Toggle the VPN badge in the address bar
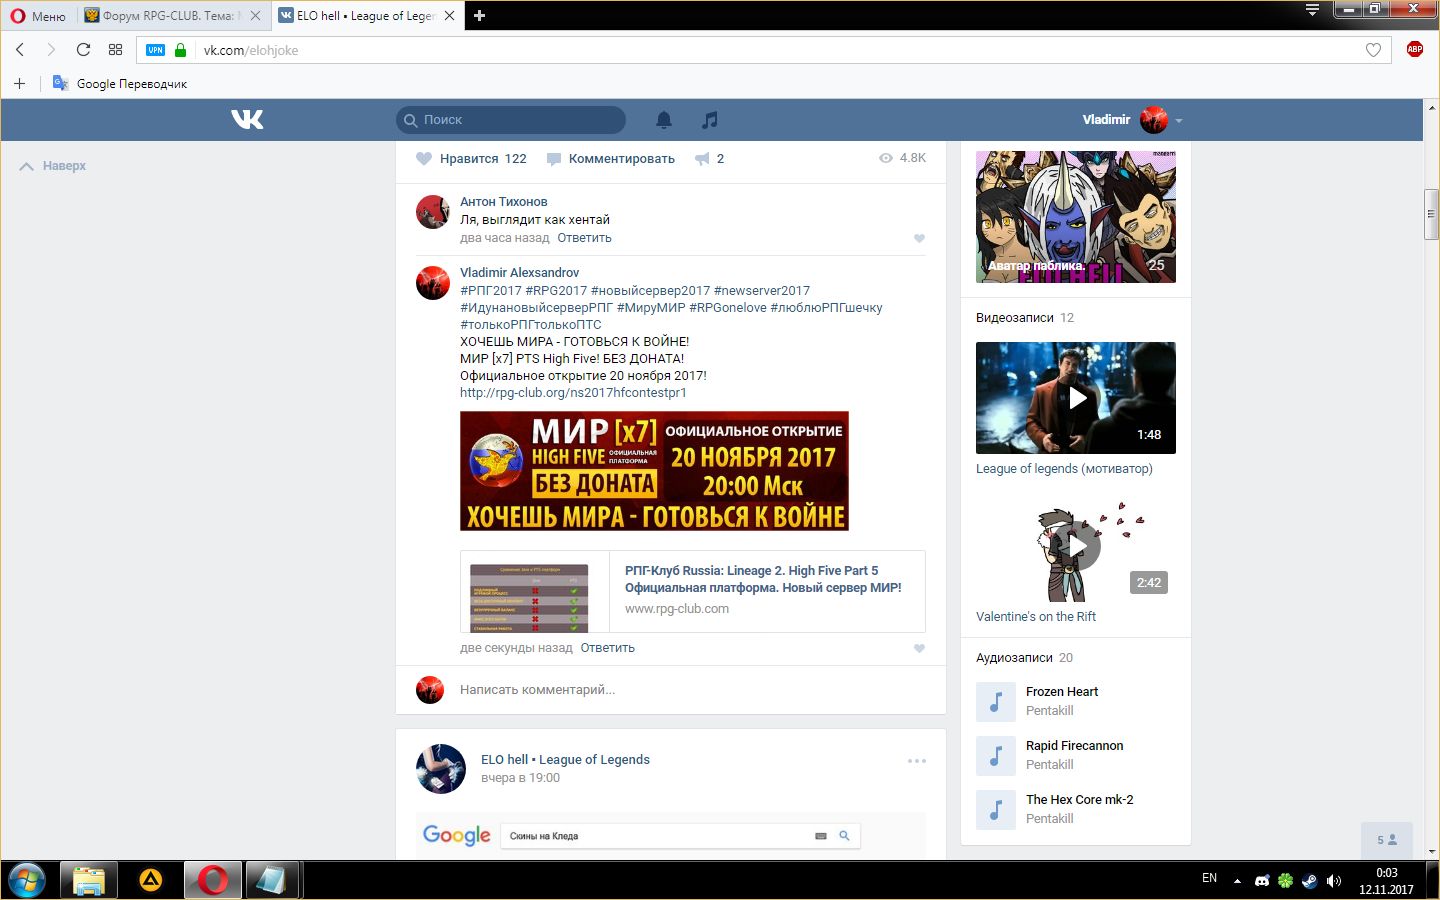This screenshot has width=1440, height=900. pyautogui.click(x=155, y=50)
